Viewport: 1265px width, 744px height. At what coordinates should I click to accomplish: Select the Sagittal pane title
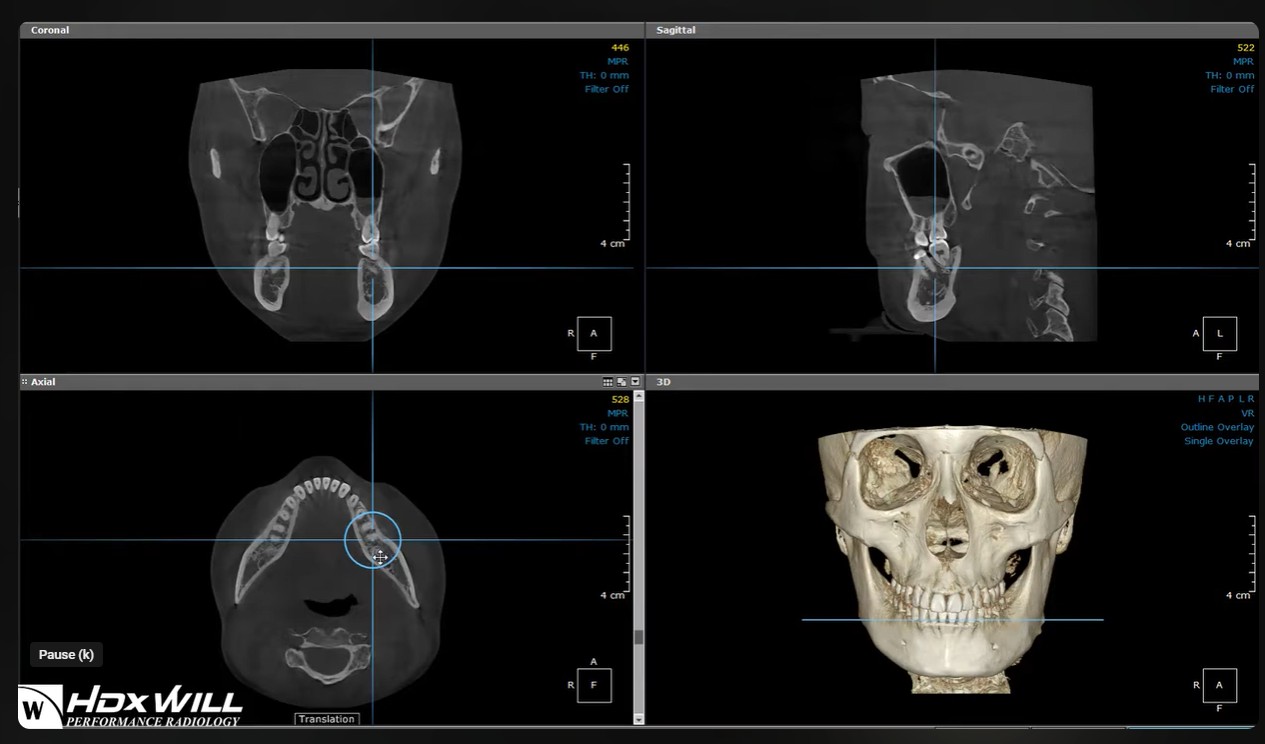pos(676,30)
